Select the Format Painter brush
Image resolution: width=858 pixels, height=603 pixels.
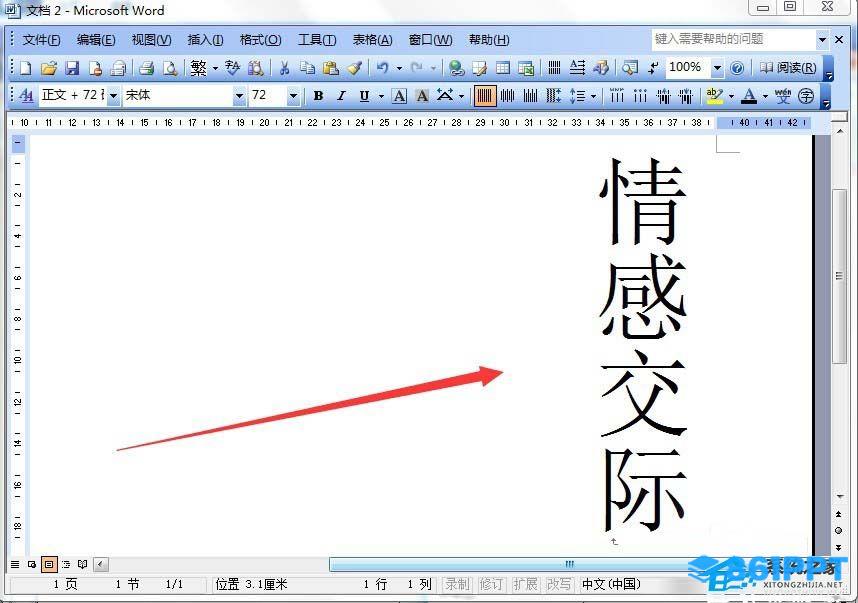[354, 68]
